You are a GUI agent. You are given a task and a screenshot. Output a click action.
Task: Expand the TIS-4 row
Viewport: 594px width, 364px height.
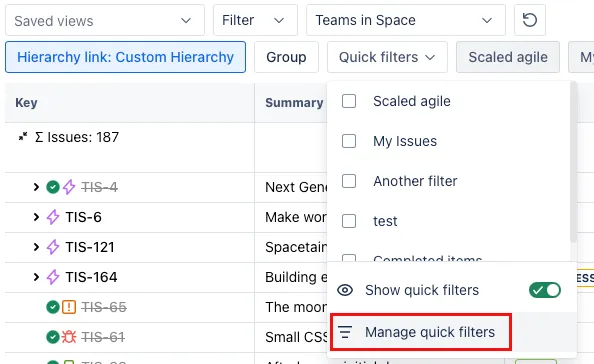pyautogui.click(x=36, y=187)
